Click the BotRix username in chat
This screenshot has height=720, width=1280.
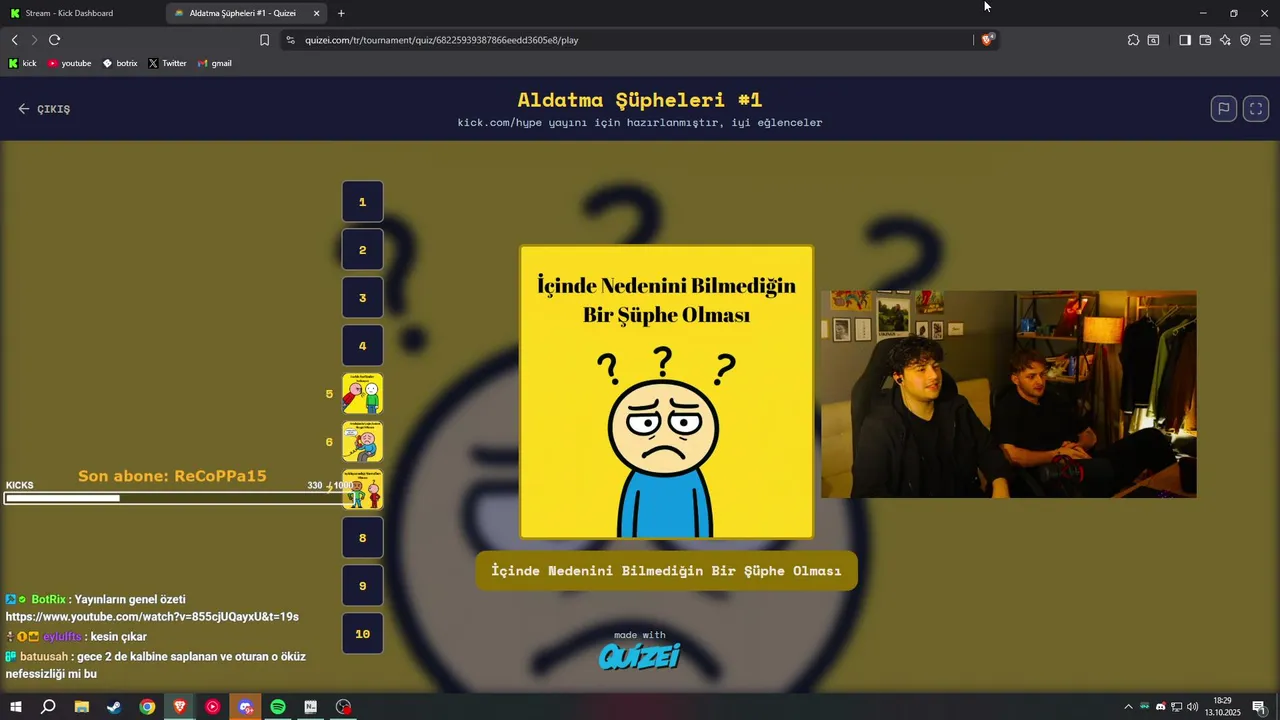[48, 599]
